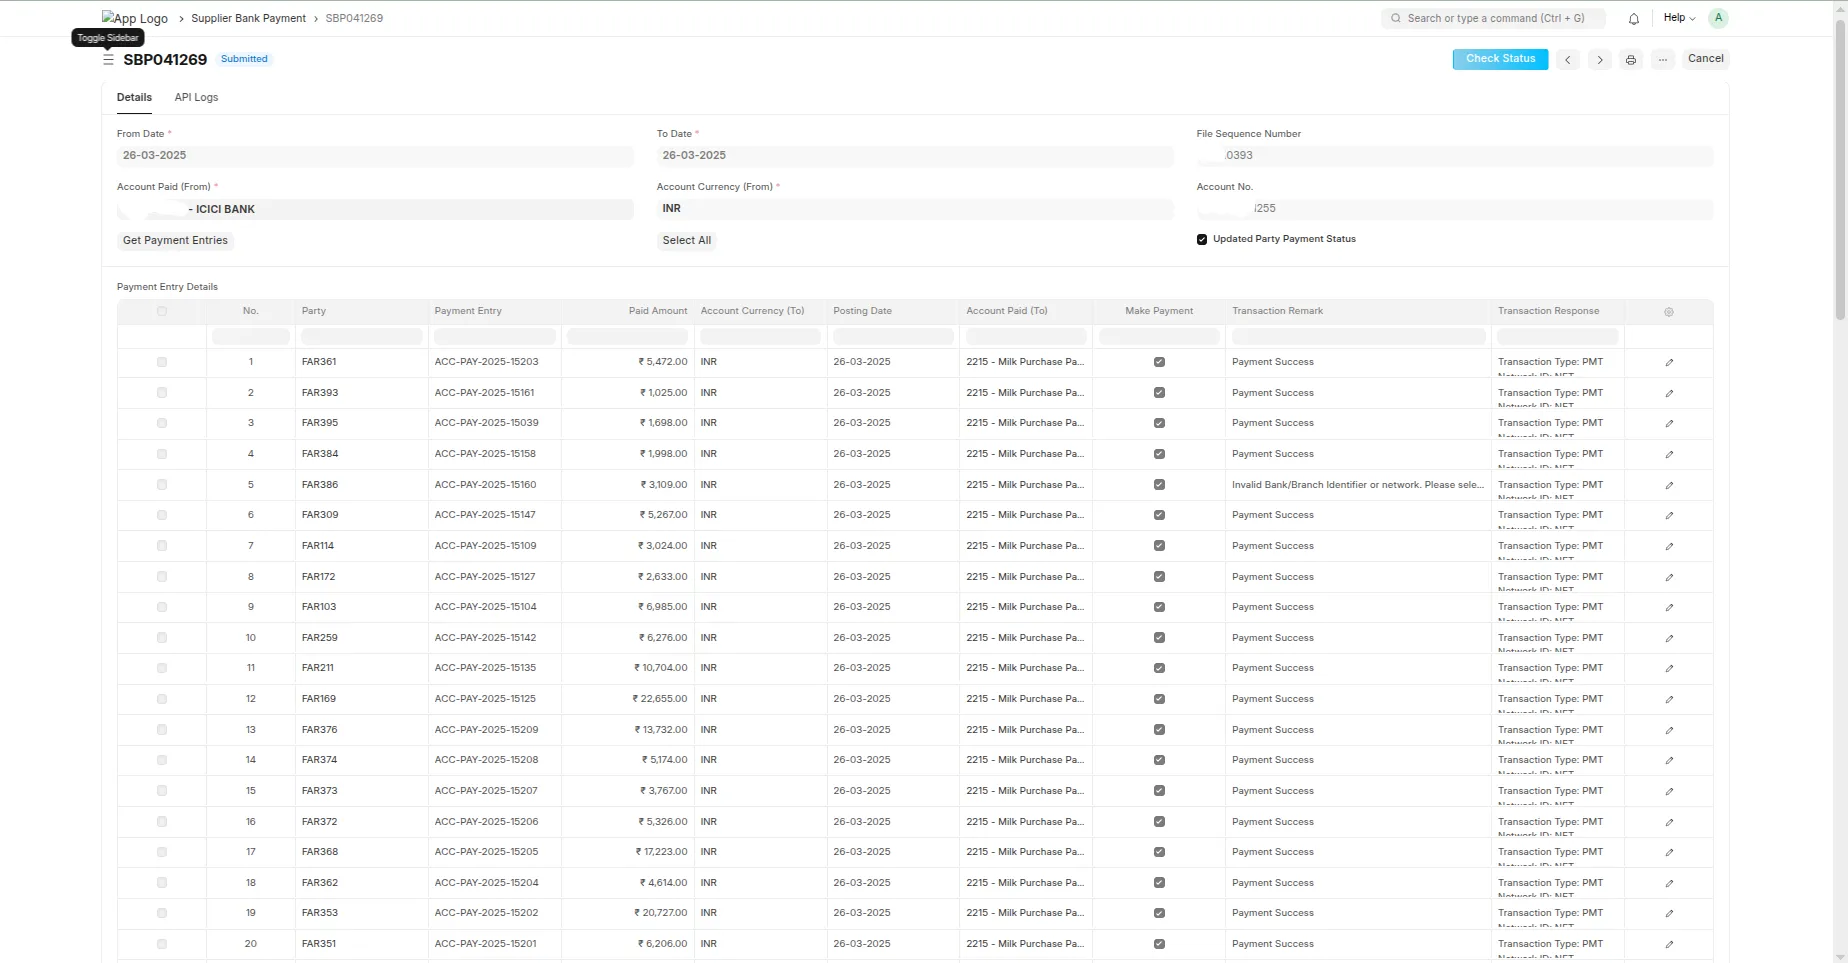Go to next document arrow
The height and width of the screenshot is (963, 1848).
coord(1600,60)
